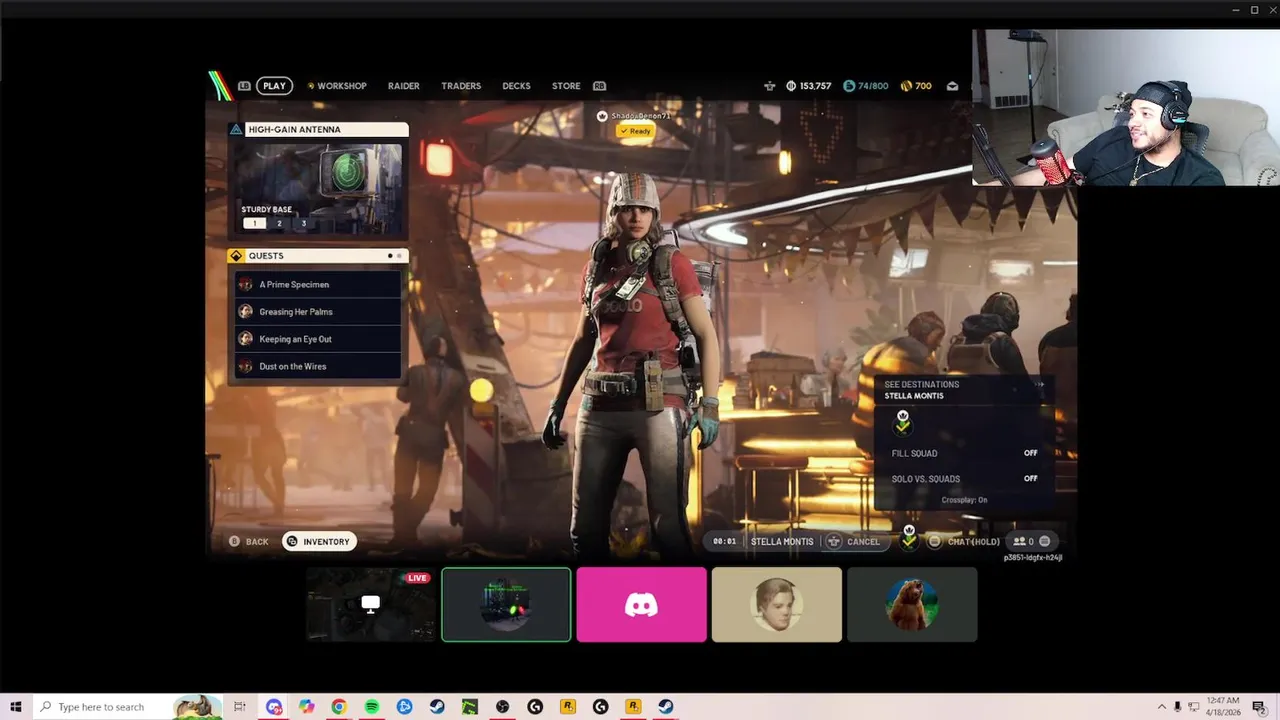Click the coin balance 153,757
This screenshot has width=1280, height=720.
pos(809,86)
